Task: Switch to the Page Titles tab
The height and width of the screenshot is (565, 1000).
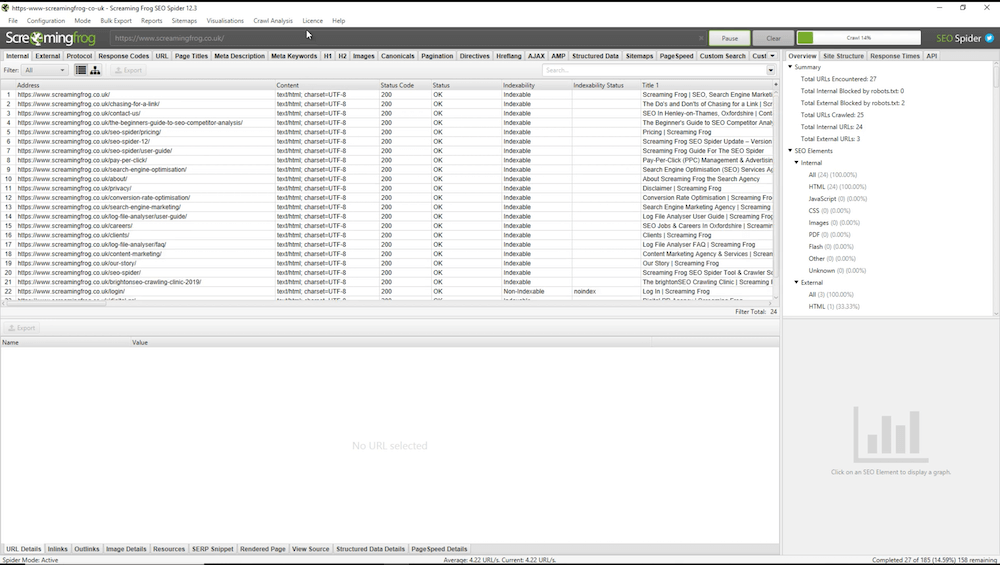Action: pos(191,56)
